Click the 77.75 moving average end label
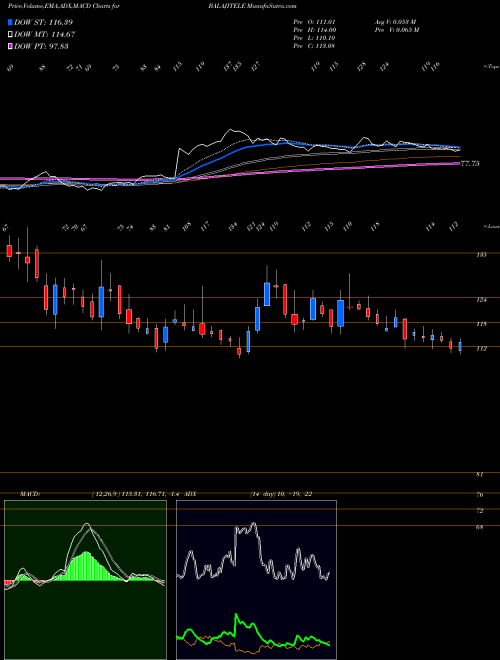The height and width of the screenshot is (660, 500). (470, 163)
